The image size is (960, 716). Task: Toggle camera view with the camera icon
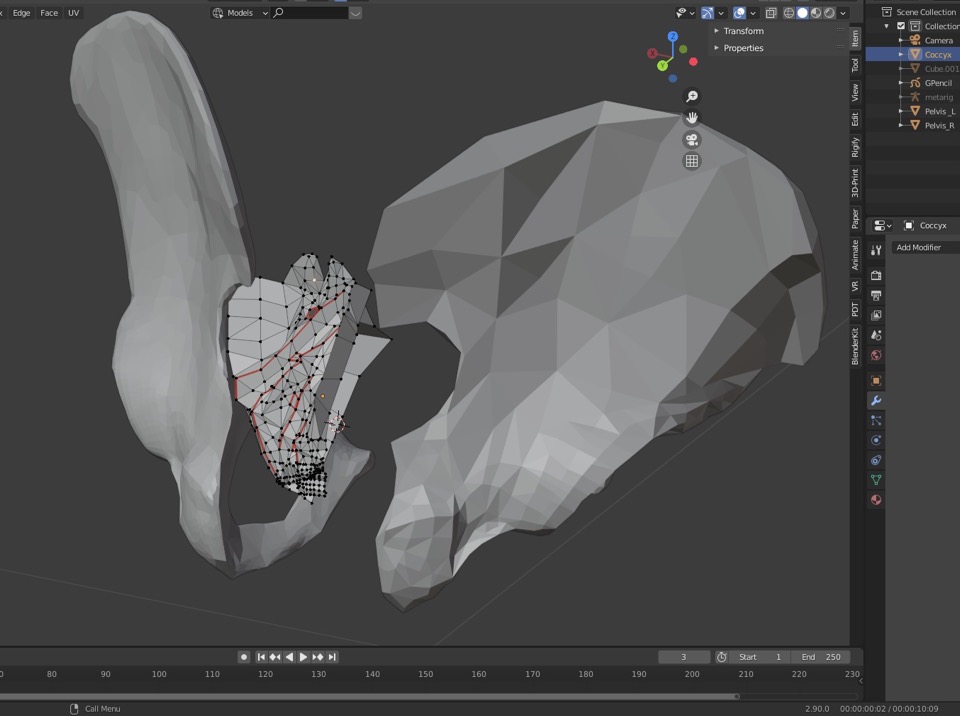click(x=691, y=140)
